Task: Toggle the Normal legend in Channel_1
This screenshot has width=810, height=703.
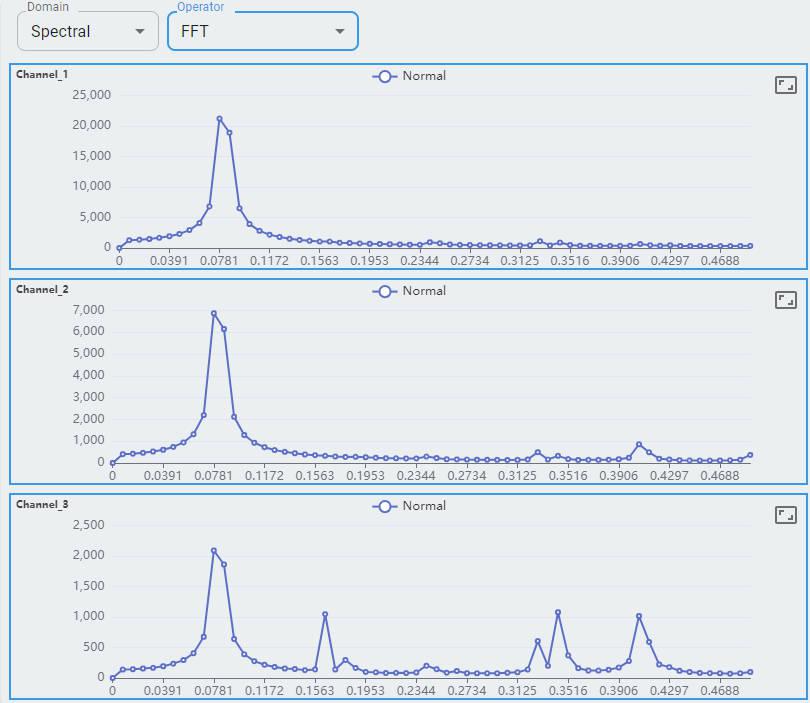Action: point(409,76)
